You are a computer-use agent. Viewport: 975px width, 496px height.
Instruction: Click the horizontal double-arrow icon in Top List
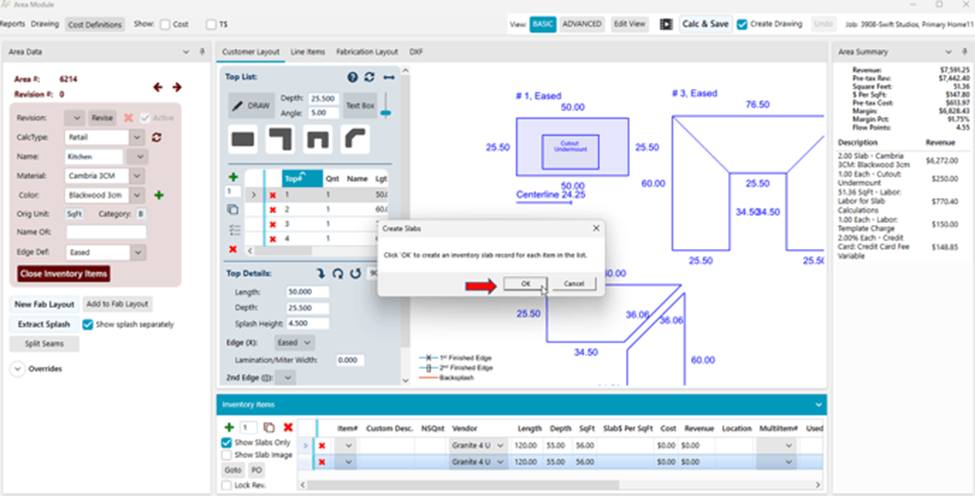point(389,77)
